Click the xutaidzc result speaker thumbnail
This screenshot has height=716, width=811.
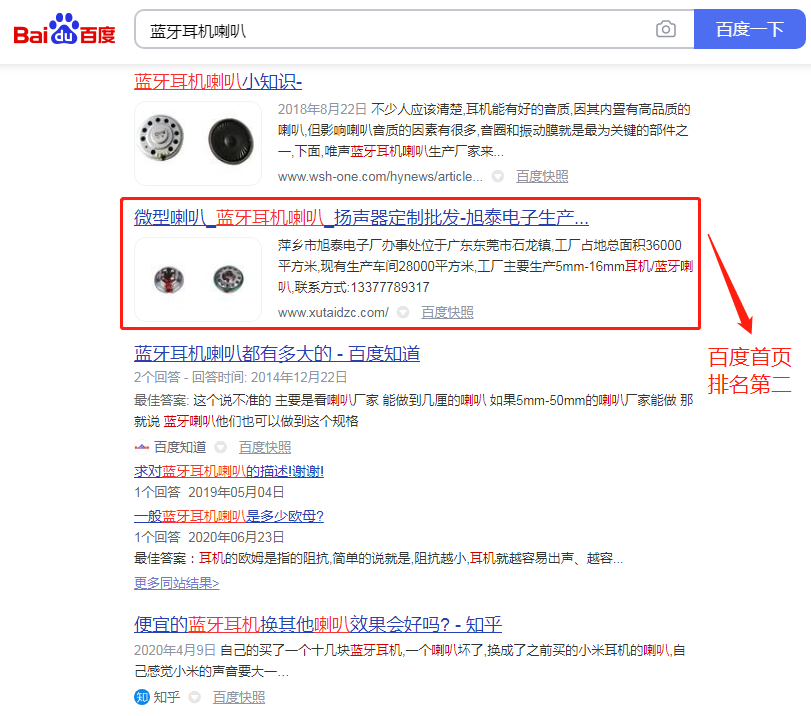[x=198, y=279]
